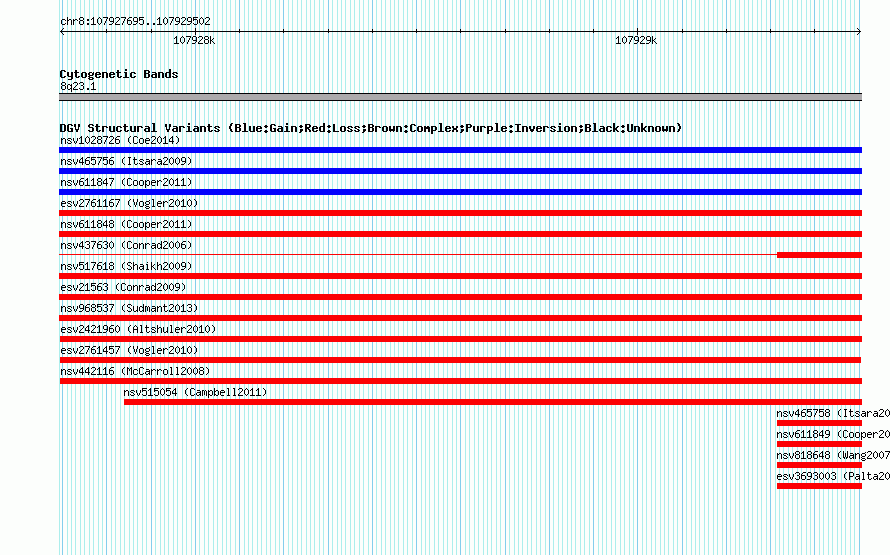Click the Cytogenetic Bands track title
Screen dimensions: 890x555
point(119,74)
